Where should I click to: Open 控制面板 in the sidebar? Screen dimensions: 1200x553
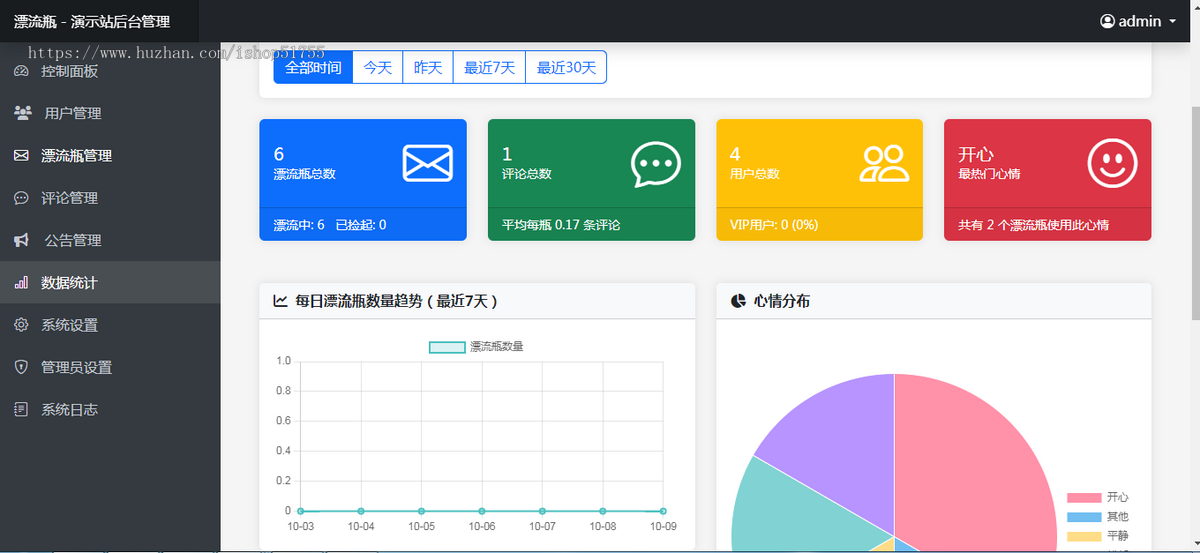coord(110,71)
